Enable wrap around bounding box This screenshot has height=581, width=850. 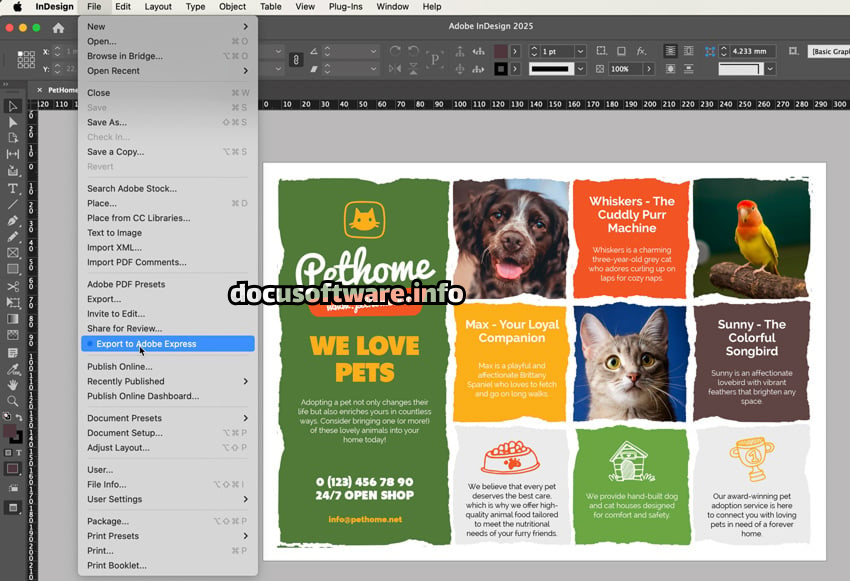coord(688,51)
